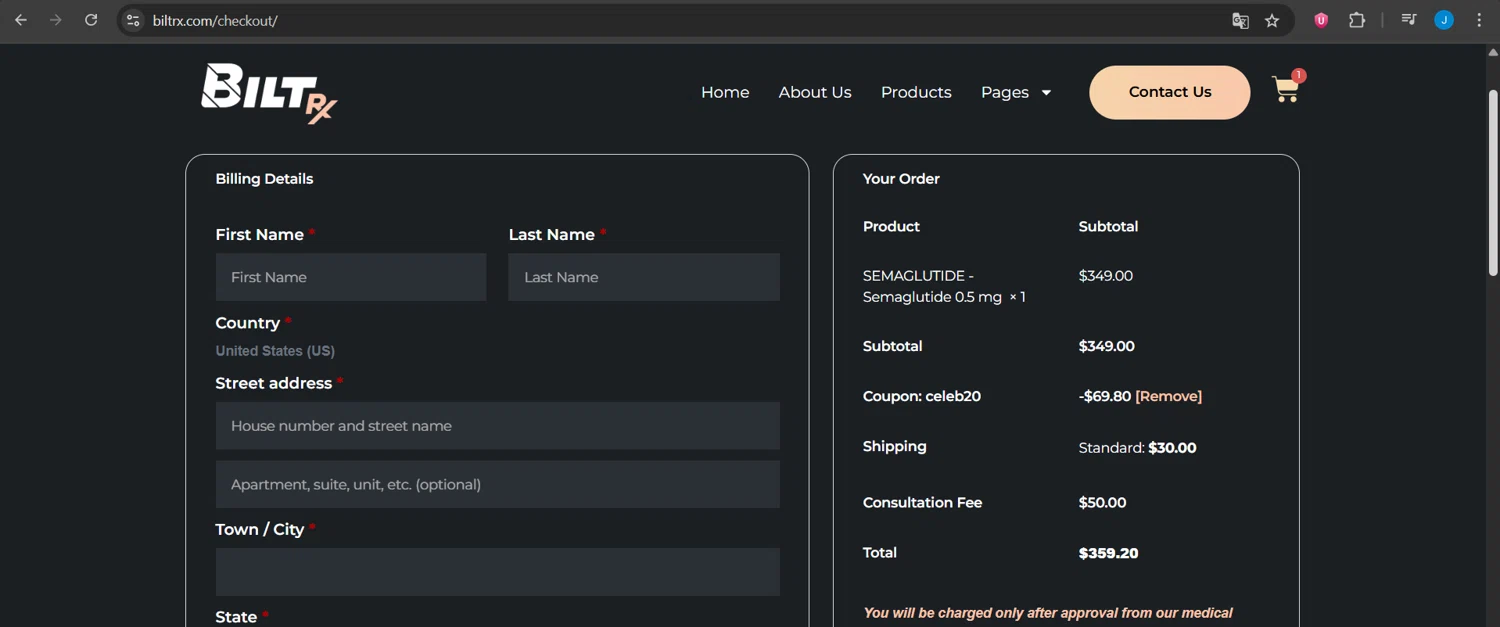This screenshot has height=627, width=1500.
Task: Open the browser profile avatar
Action: pos(1444,20)
